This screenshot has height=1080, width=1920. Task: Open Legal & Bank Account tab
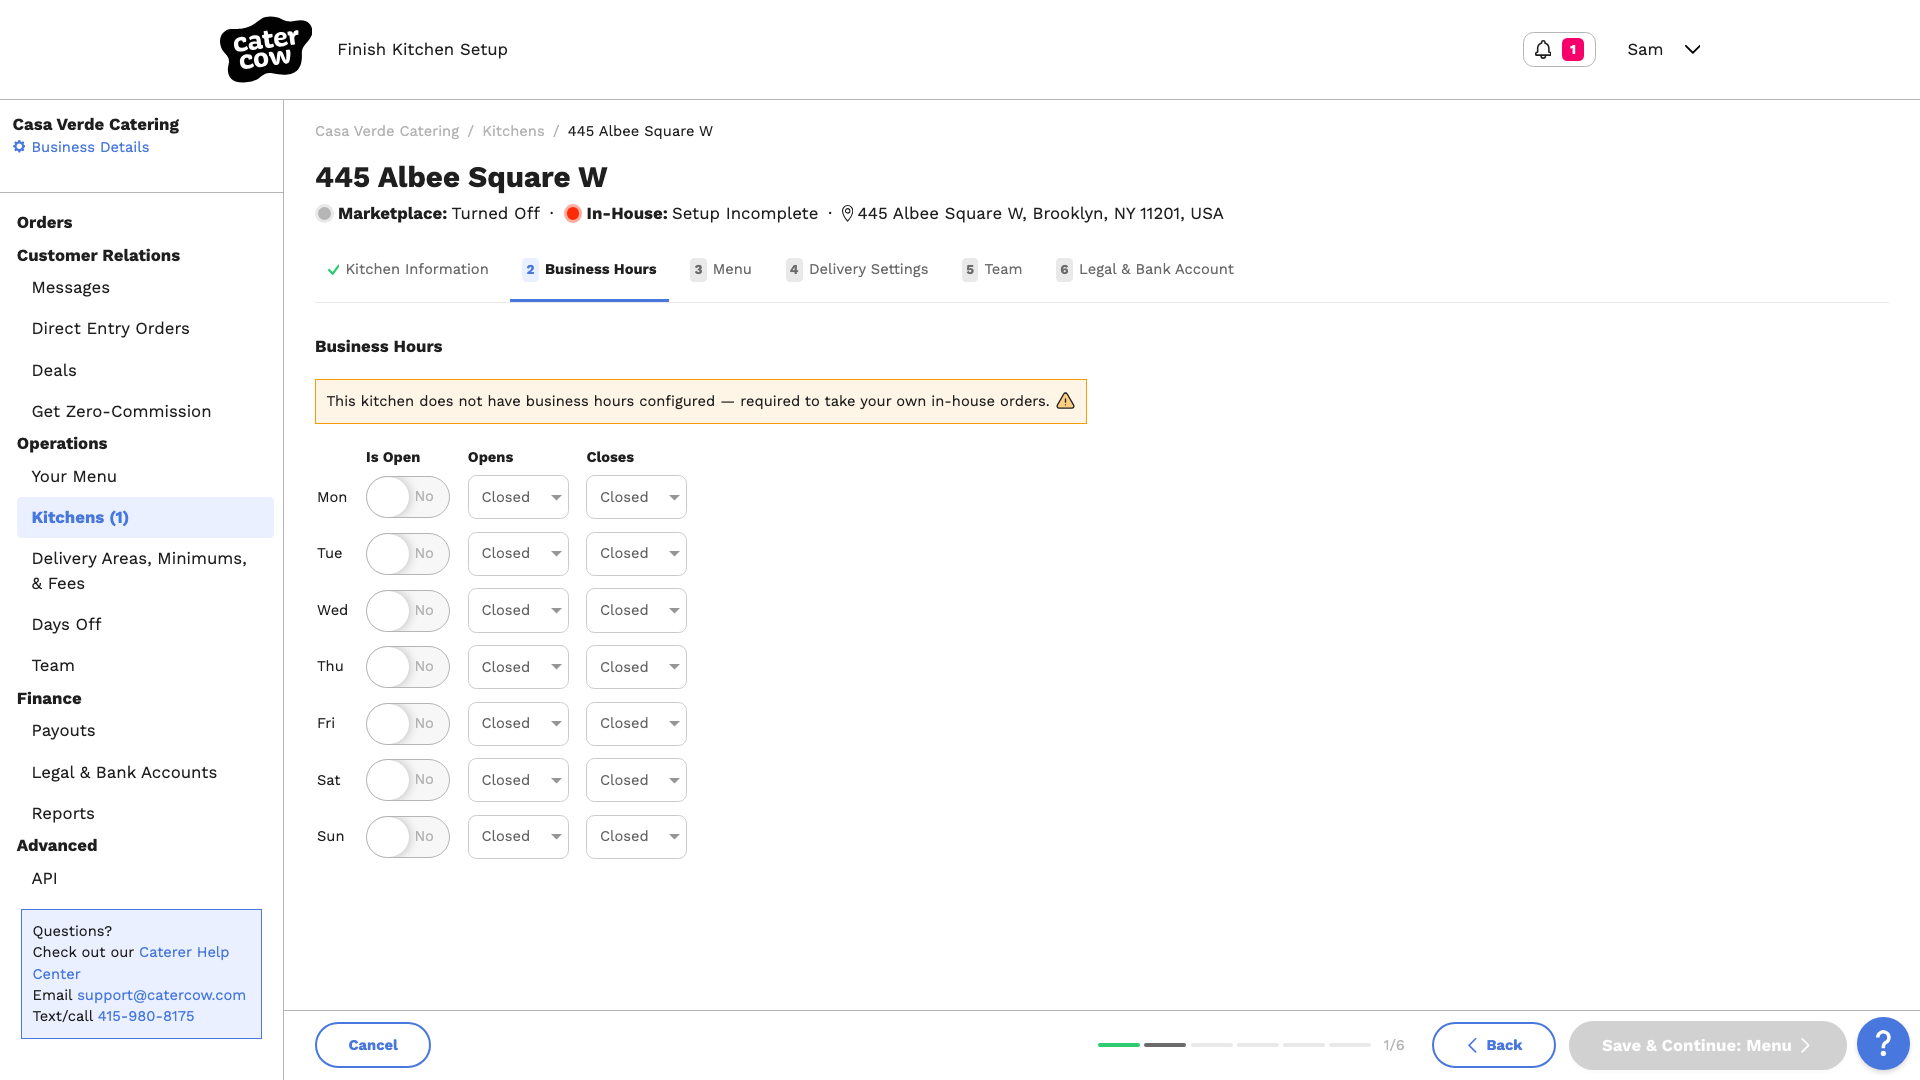pyautogui.click(x=1145, y=270)
